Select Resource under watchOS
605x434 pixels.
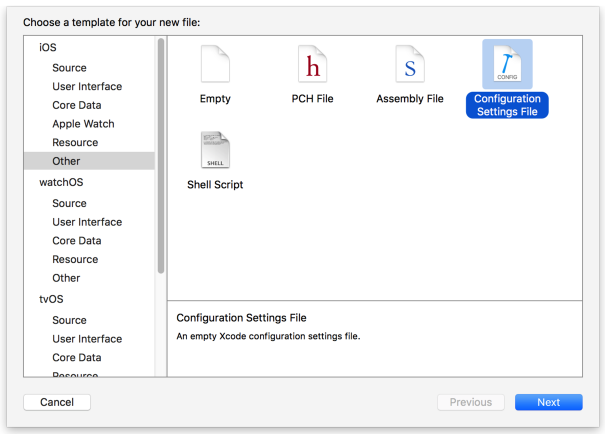point(75,259)
